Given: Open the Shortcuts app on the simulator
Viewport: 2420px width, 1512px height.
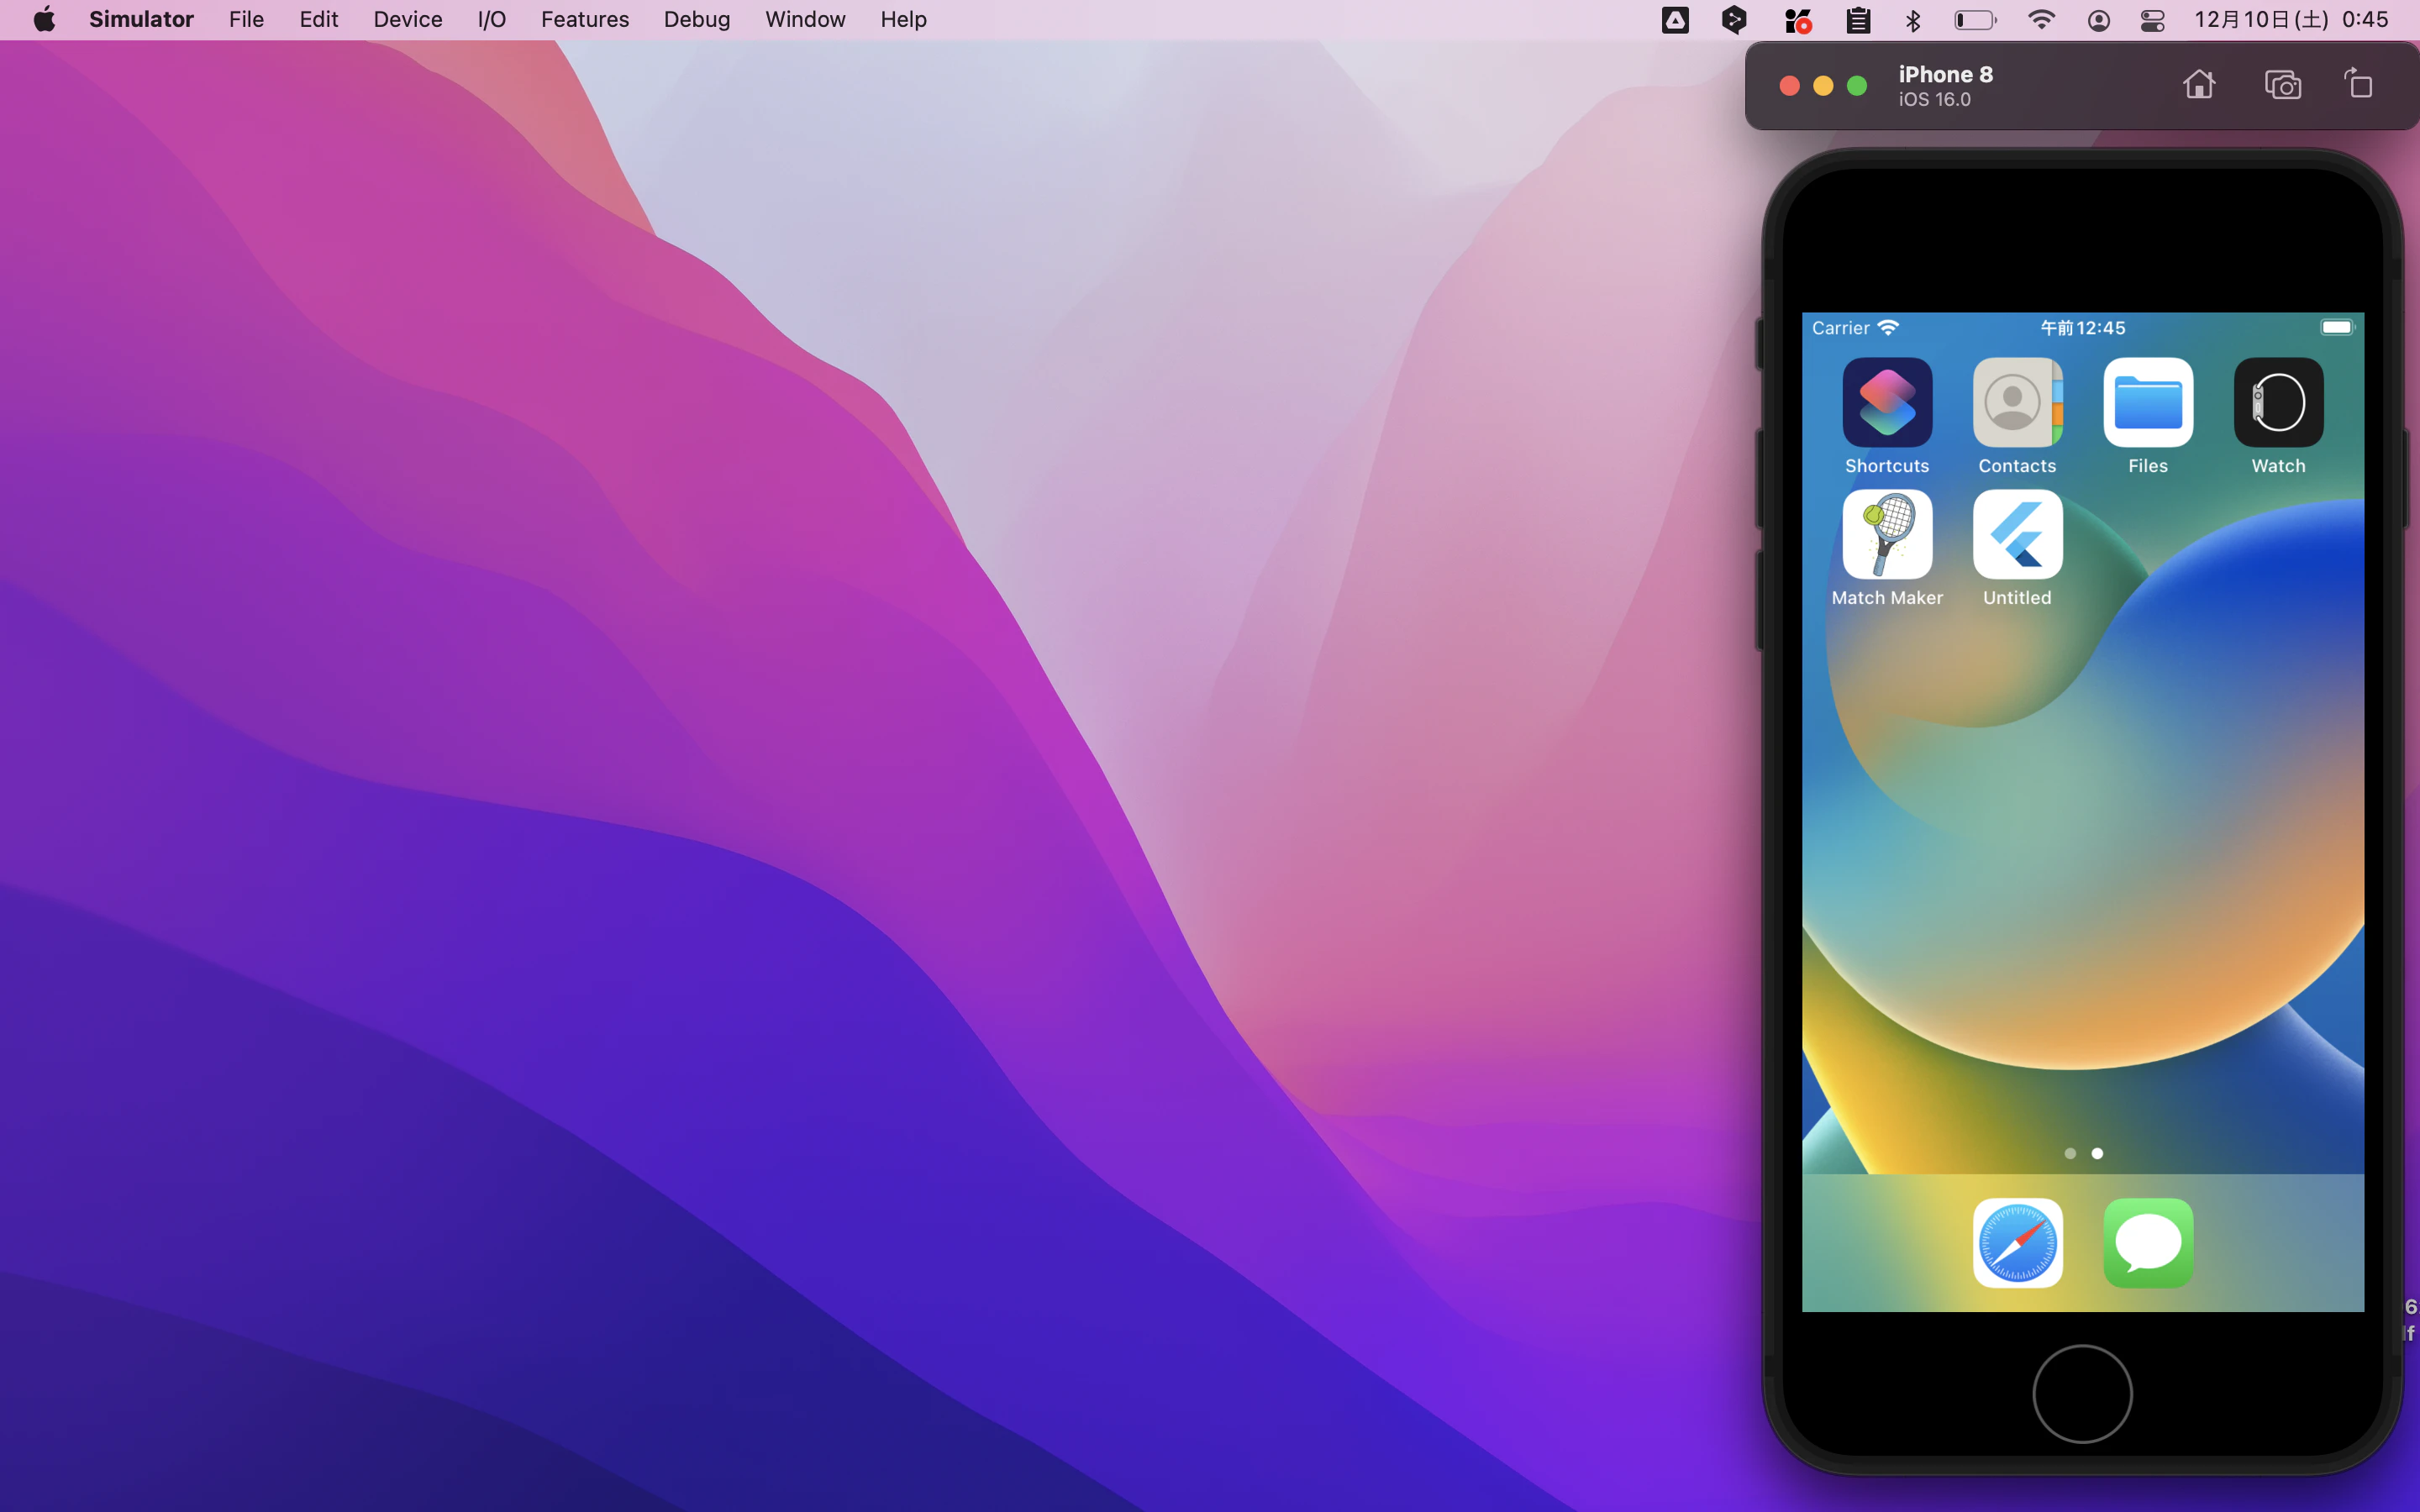Looking at the screenshot, I should click(1887, 402).
